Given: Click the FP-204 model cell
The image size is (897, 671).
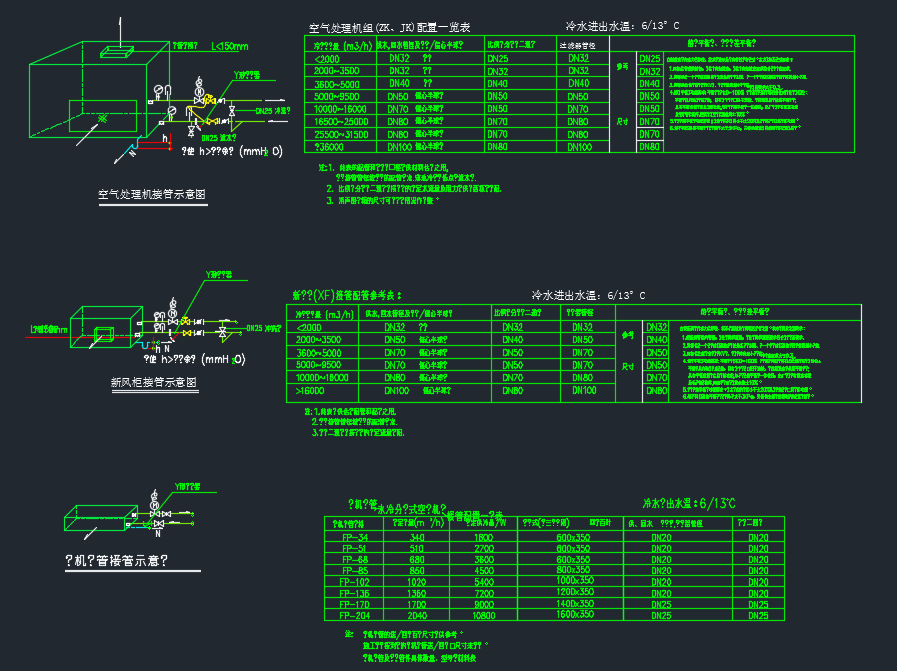Looking at the screenshot, I should pyautogui.click(x=354, y=616).
